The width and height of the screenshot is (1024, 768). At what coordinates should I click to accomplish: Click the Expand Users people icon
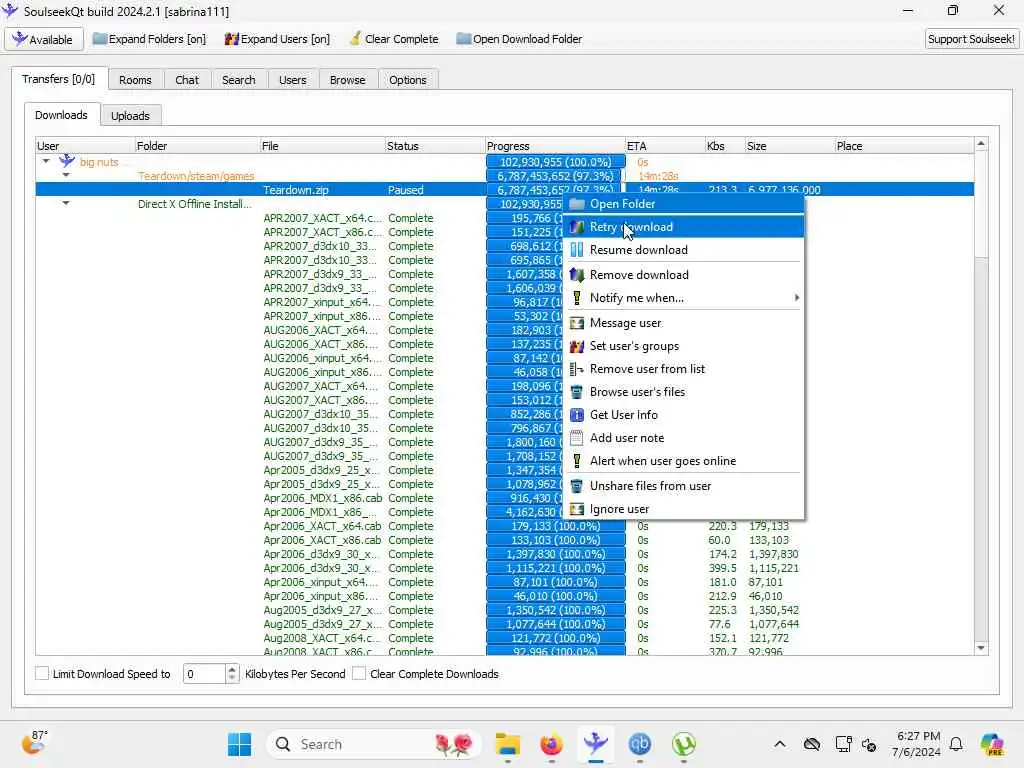[x=232, y=39]
